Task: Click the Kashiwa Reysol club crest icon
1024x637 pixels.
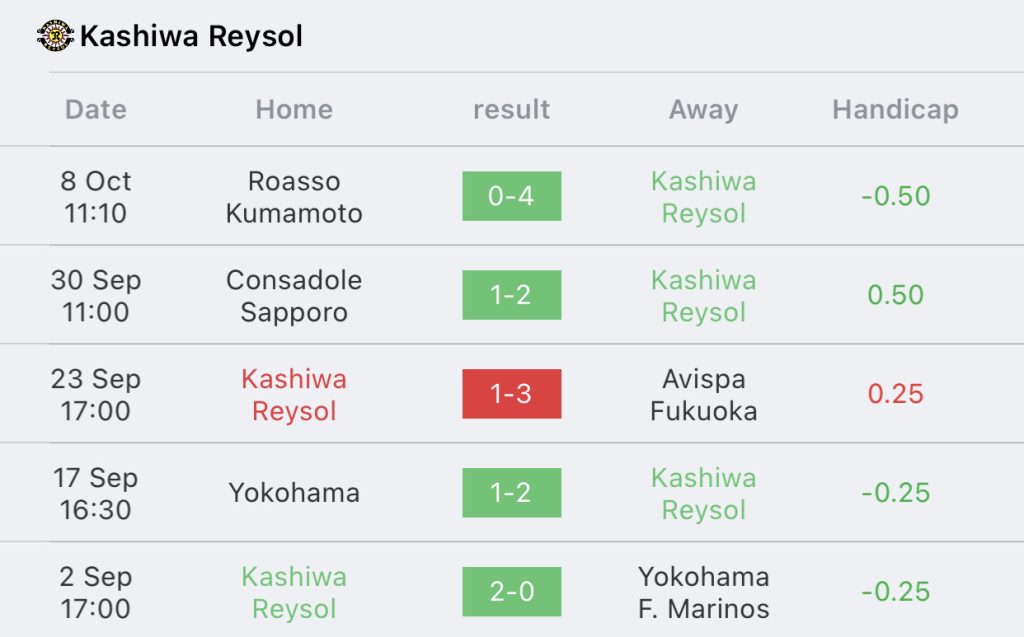Action: tap(55, 35)
